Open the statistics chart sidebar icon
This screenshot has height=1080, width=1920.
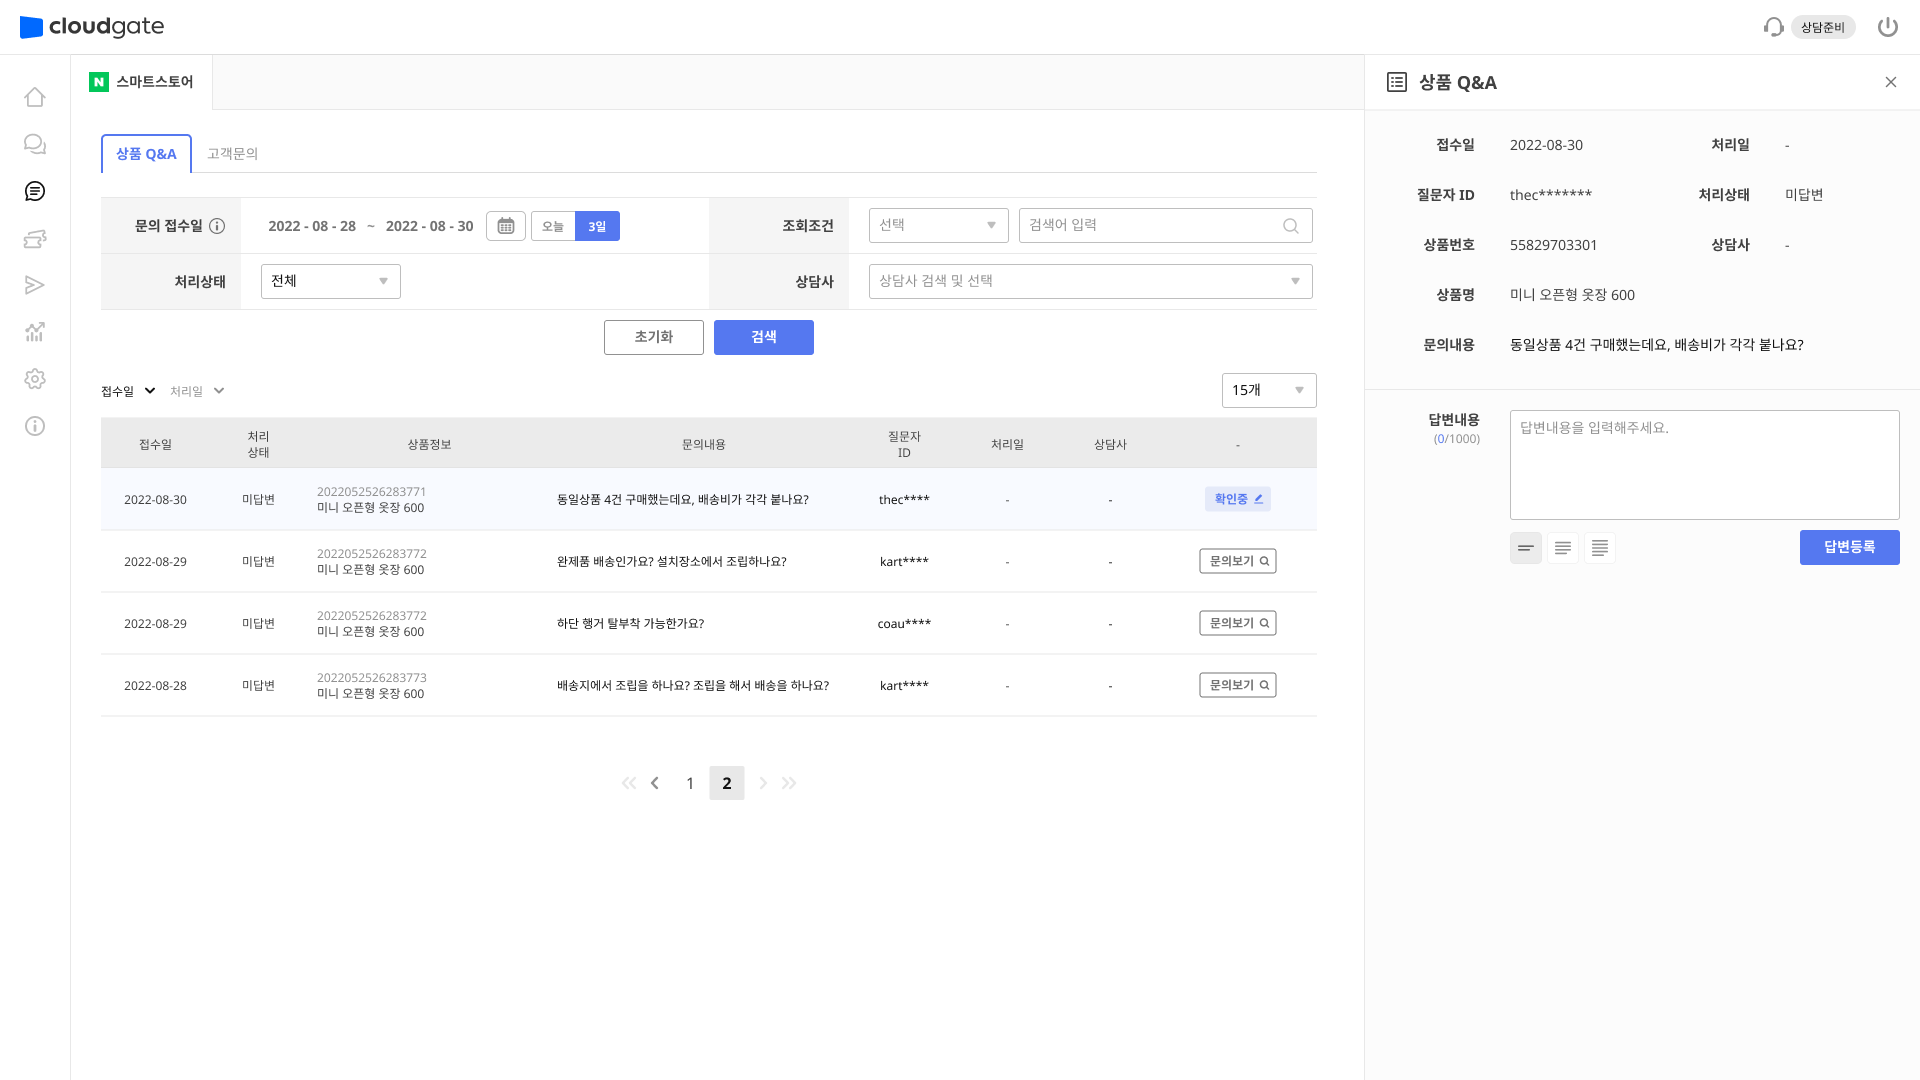(x=35, y=332)
